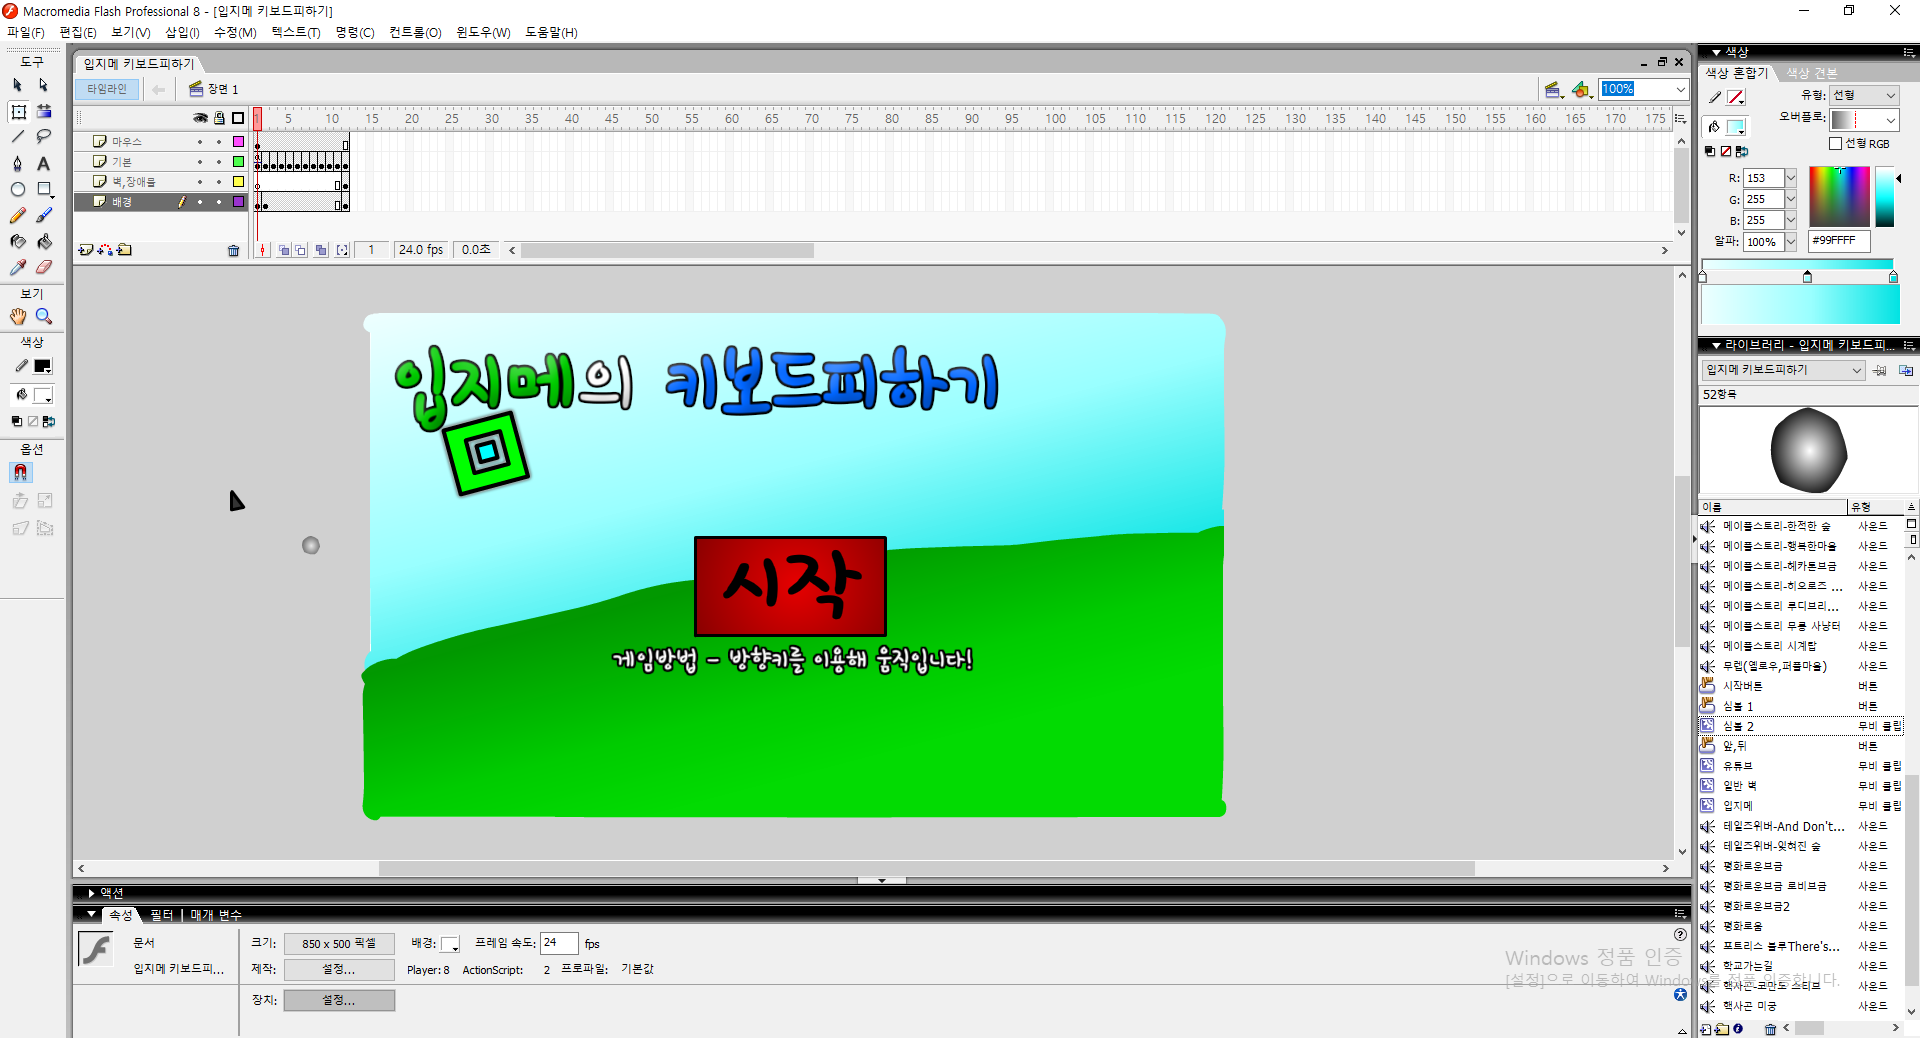Toggle outline square of 기본 layer

(x=238, y=162)
